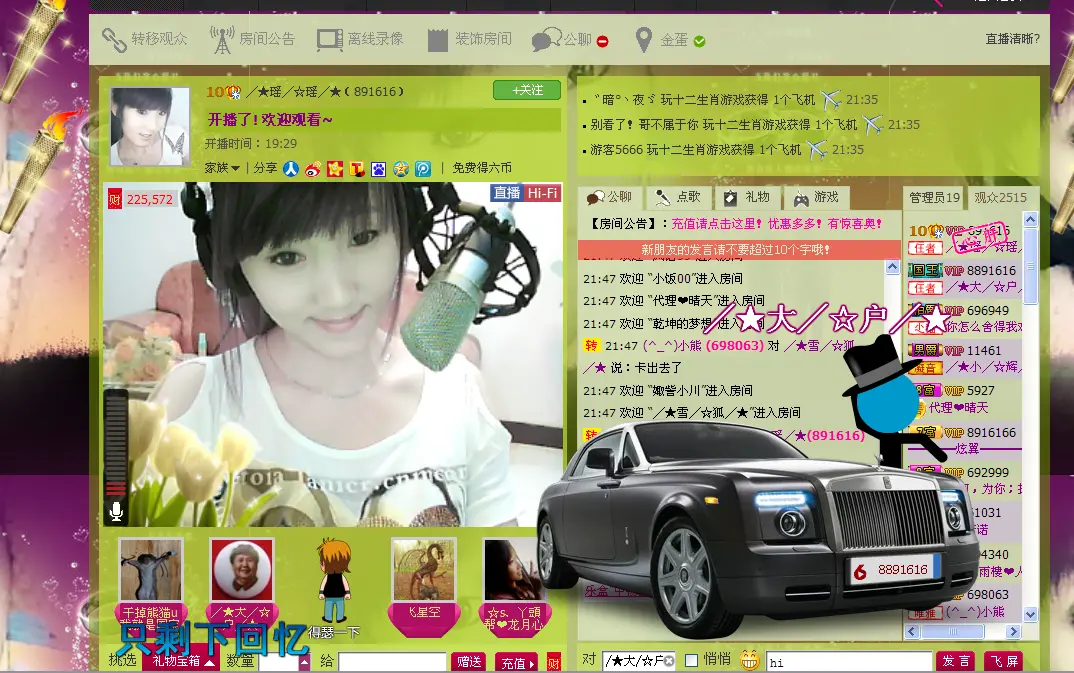Click the 得瑟一下 cartoon character
The height and width of the screenshot is (673, 1074).
(335, 581)
